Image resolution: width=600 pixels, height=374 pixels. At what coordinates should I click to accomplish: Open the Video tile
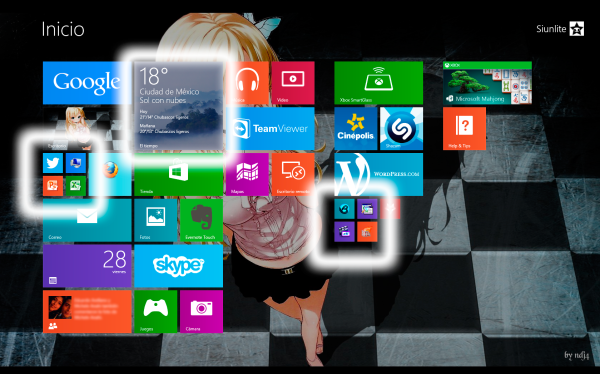(x=293, y=83)
